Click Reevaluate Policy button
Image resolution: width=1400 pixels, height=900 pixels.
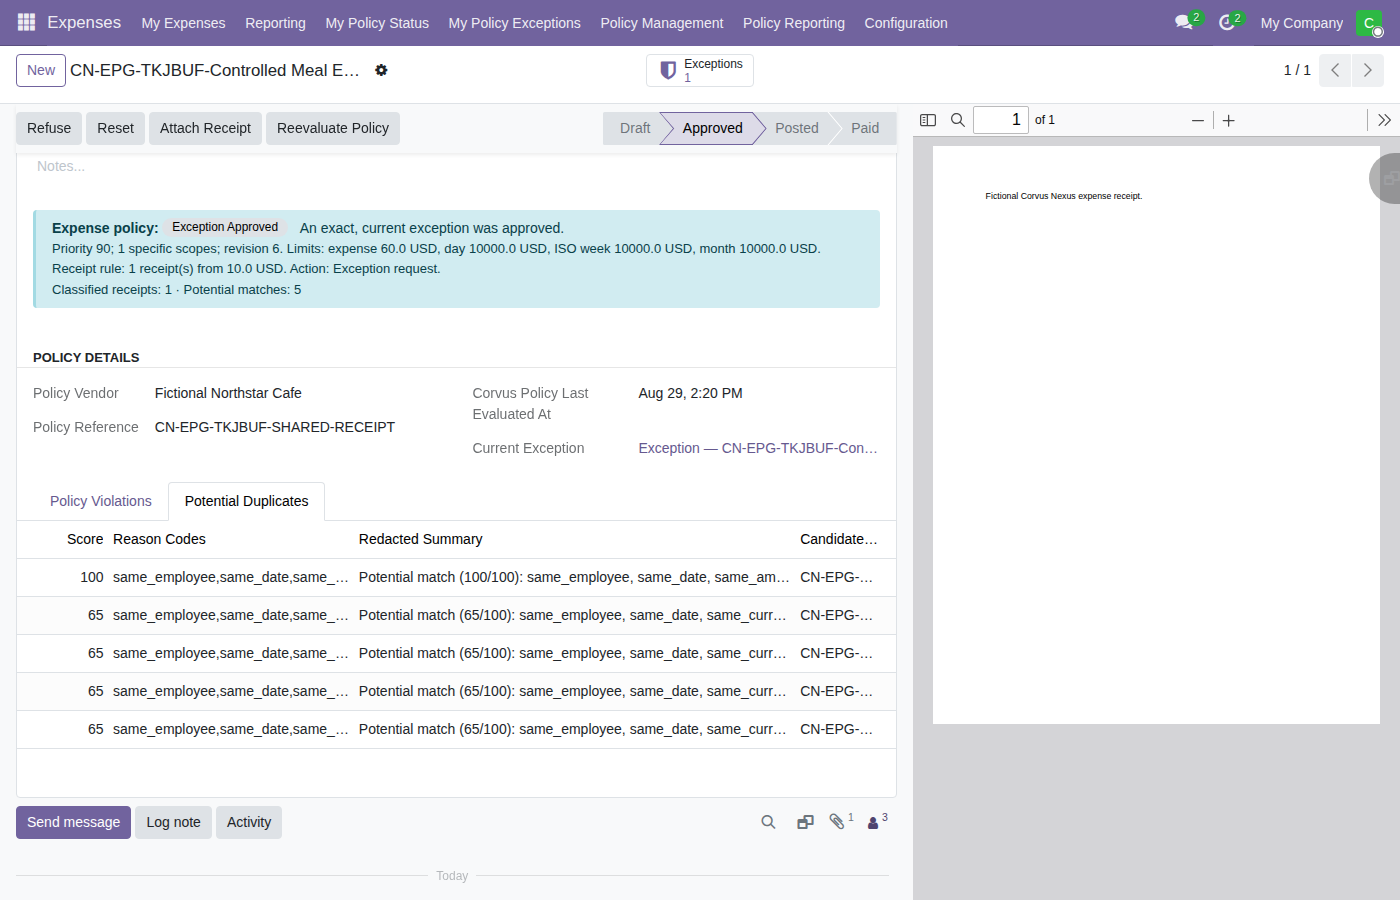point(333,128)
